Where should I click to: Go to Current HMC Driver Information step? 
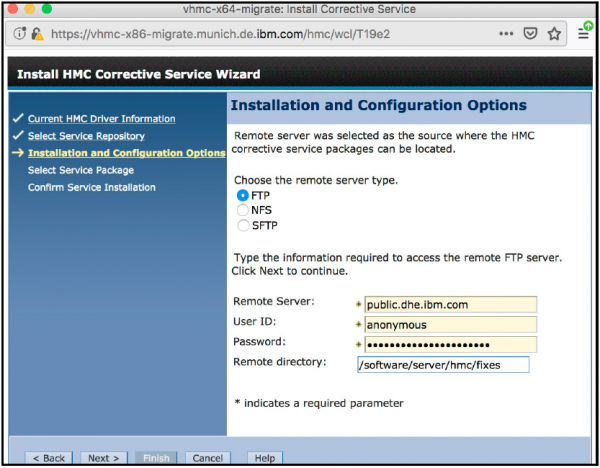click(101, 119)
